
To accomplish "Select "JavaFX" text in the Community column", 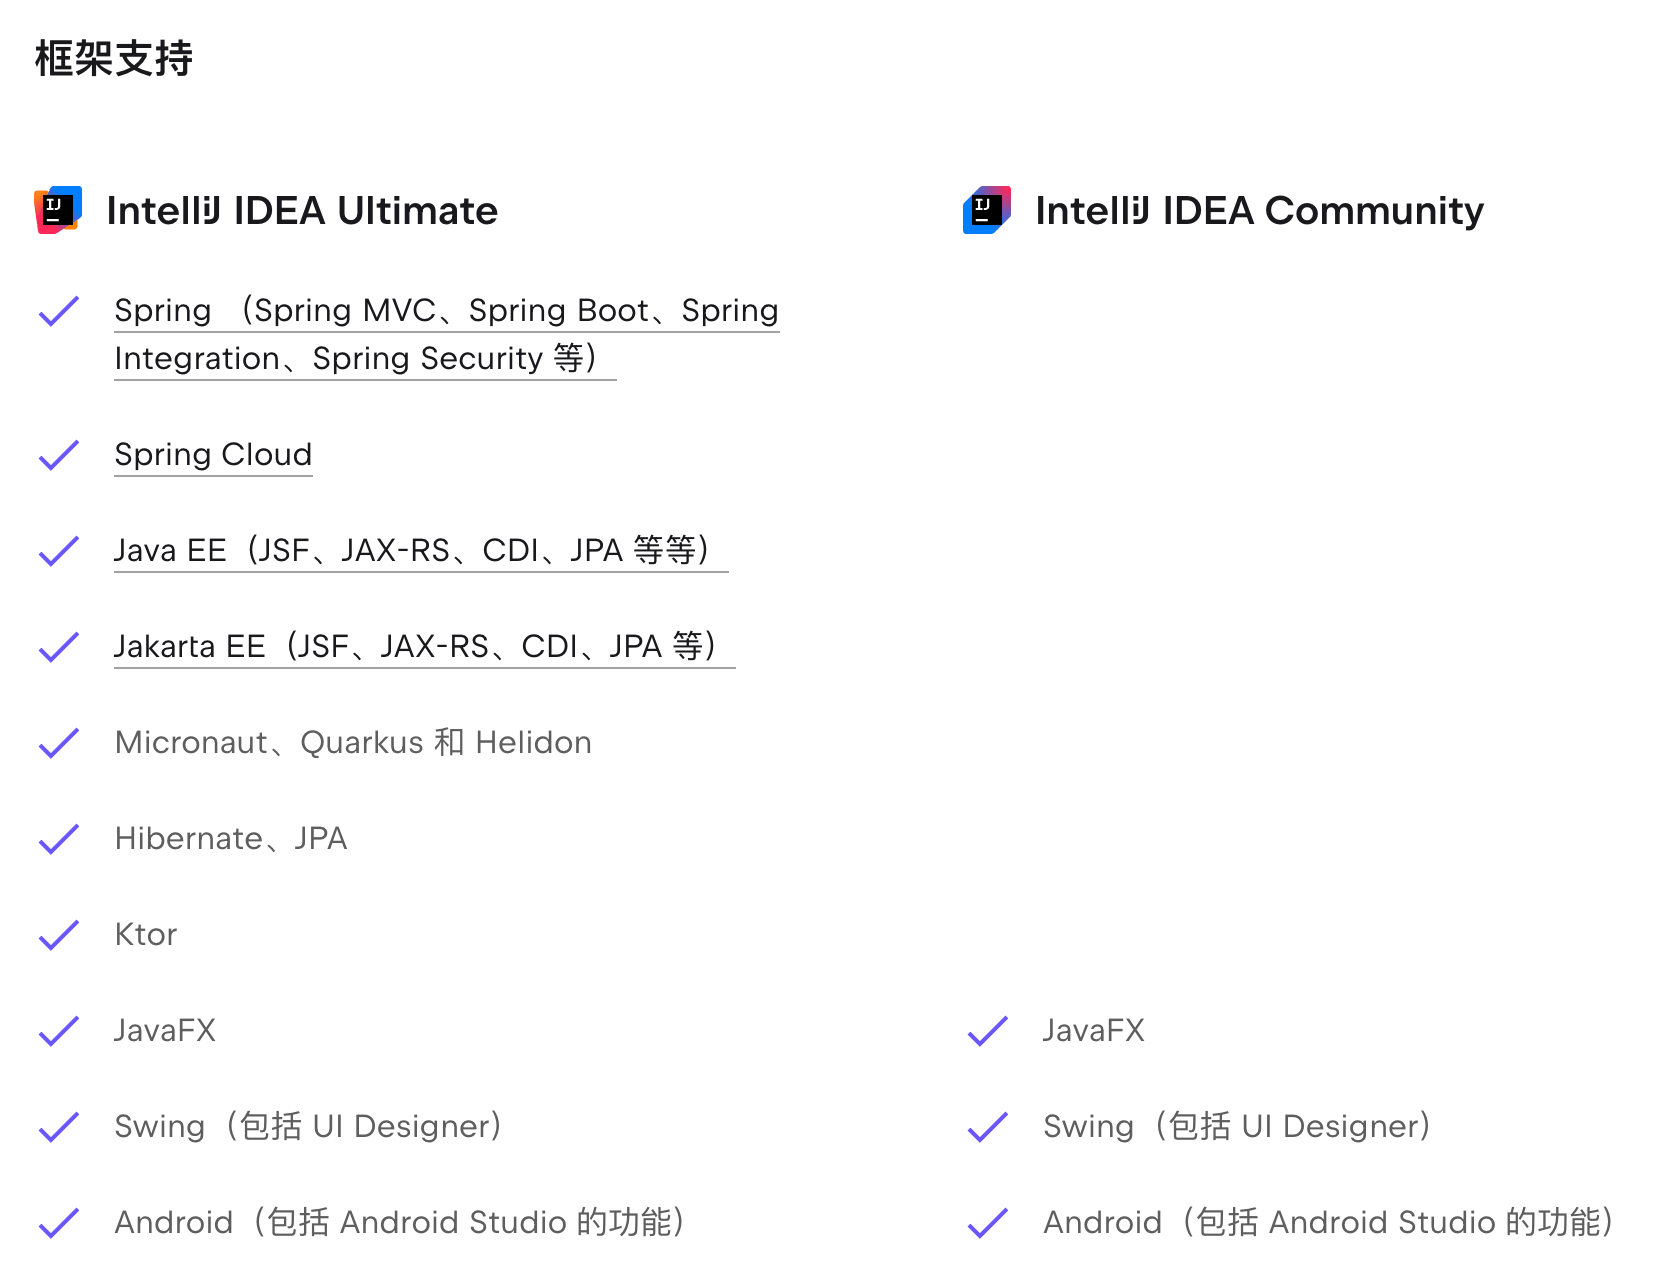I will coord(1094,1030).
